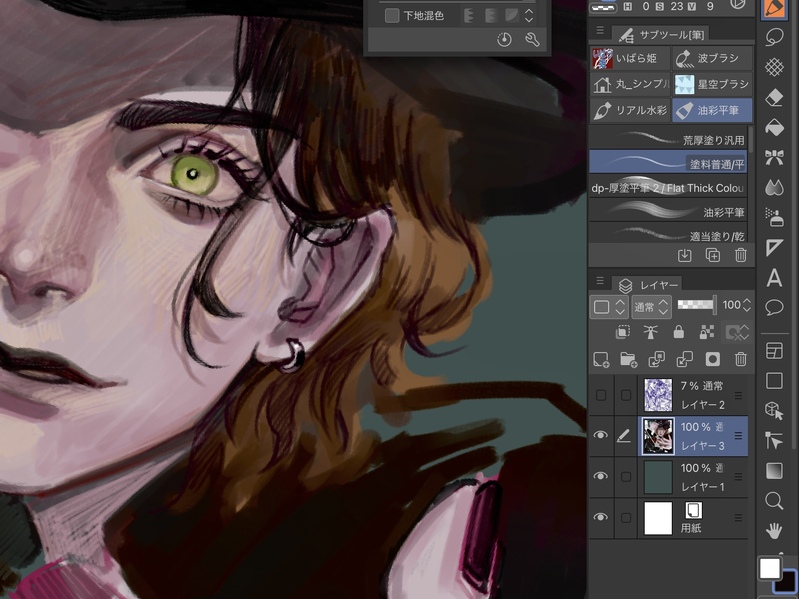Select the rectangle Figure tool
The image size is (799, 599).
point(774,380)
